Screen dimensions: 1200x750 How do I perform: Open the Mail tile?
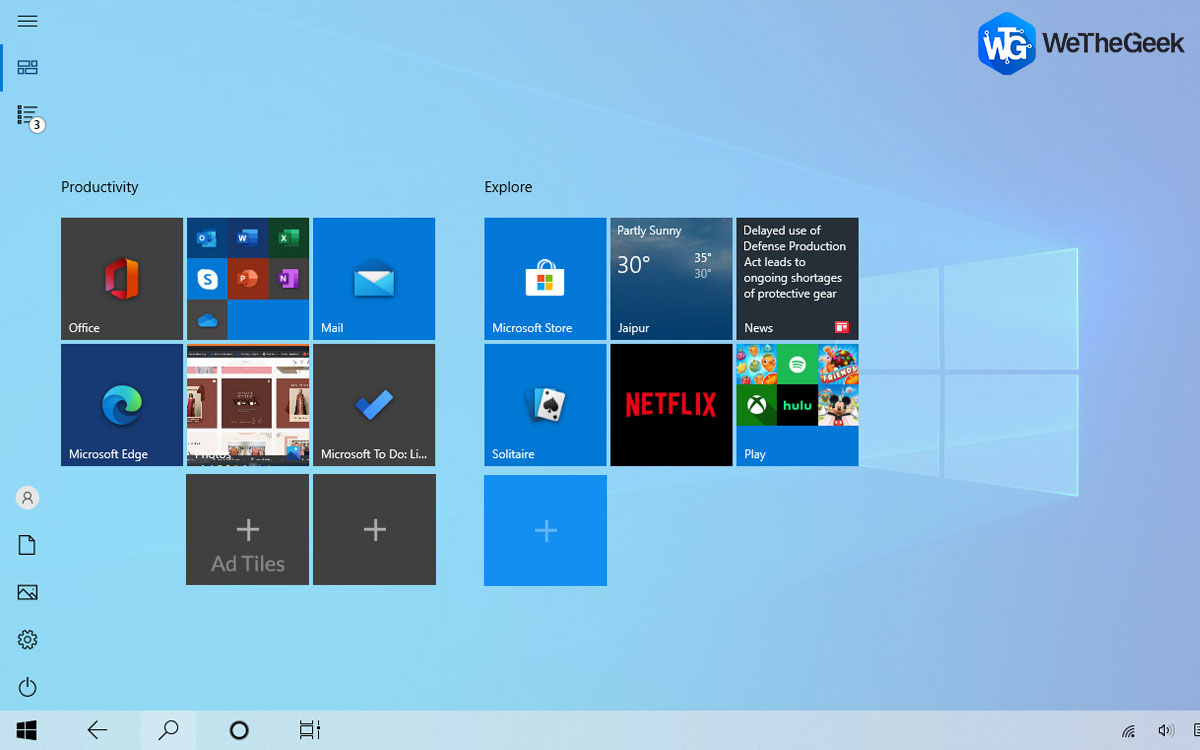(374, 279)
